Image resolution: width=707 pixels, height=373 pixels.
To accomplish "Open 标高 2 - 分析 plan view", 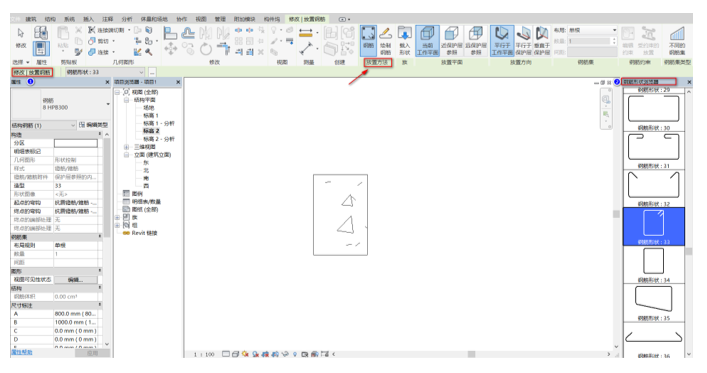I will [159, 139].
